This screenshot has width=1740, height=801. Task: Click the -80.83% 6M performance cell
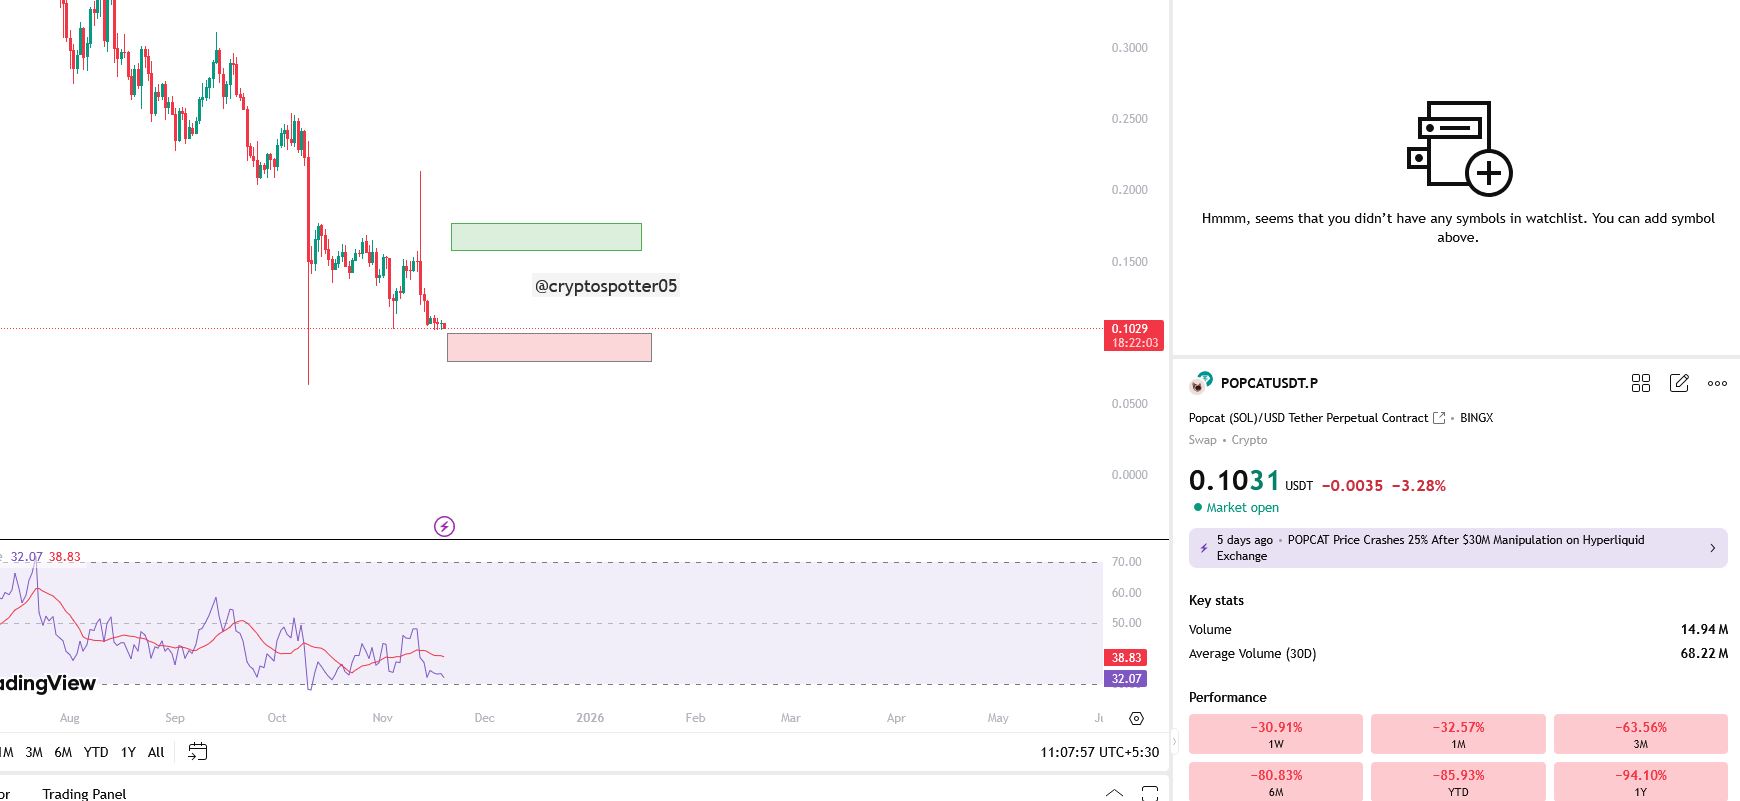point(1276,782)
